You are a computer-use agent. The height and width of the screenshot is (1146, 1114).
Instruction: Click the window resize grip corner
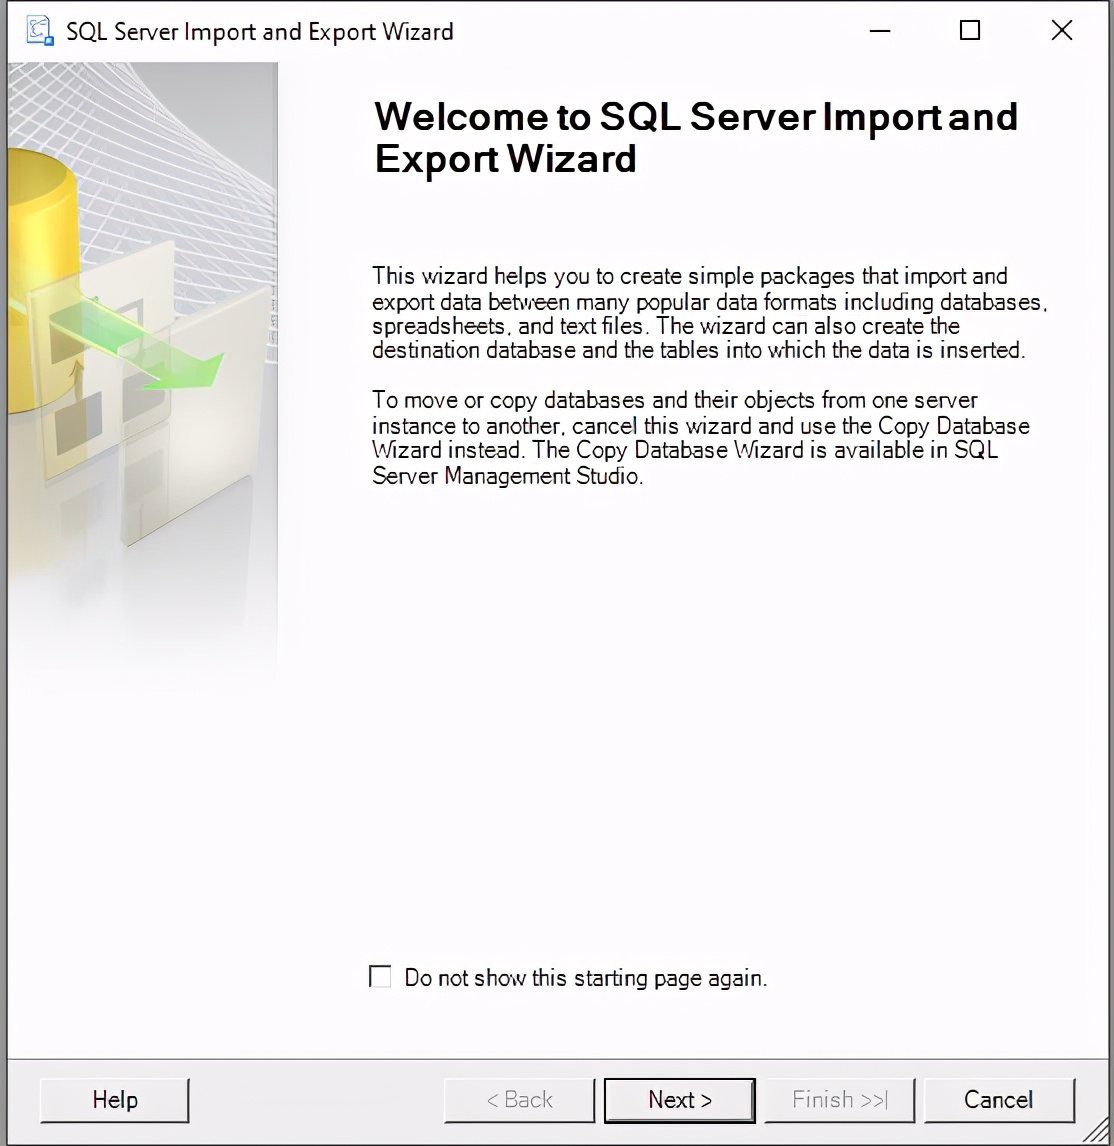click(x=1096, y=1128)
